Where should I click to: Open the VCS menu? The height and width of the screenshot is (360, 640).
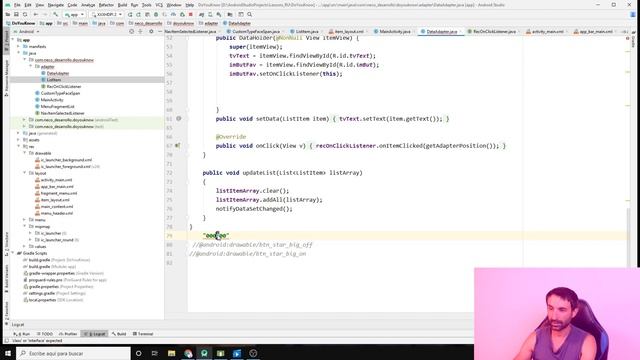click(159, 5)
